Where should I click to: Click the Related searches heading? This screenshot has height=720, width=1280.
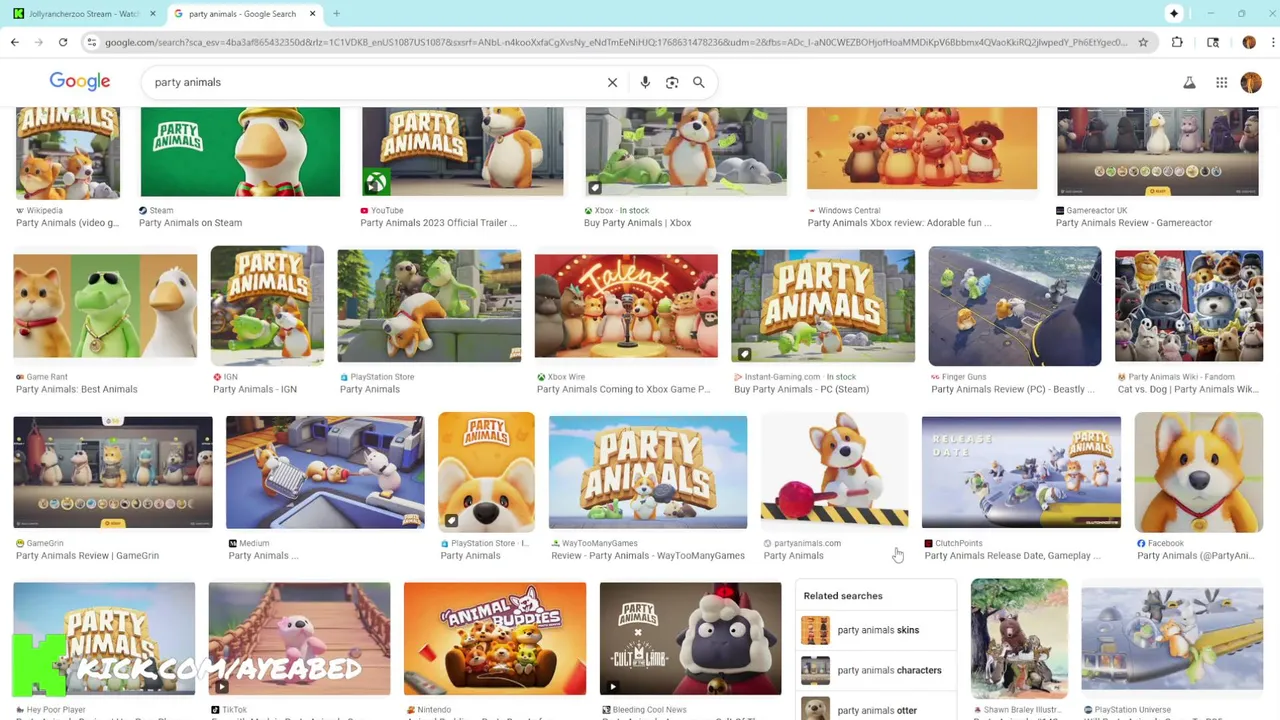[x=843, y=596]
